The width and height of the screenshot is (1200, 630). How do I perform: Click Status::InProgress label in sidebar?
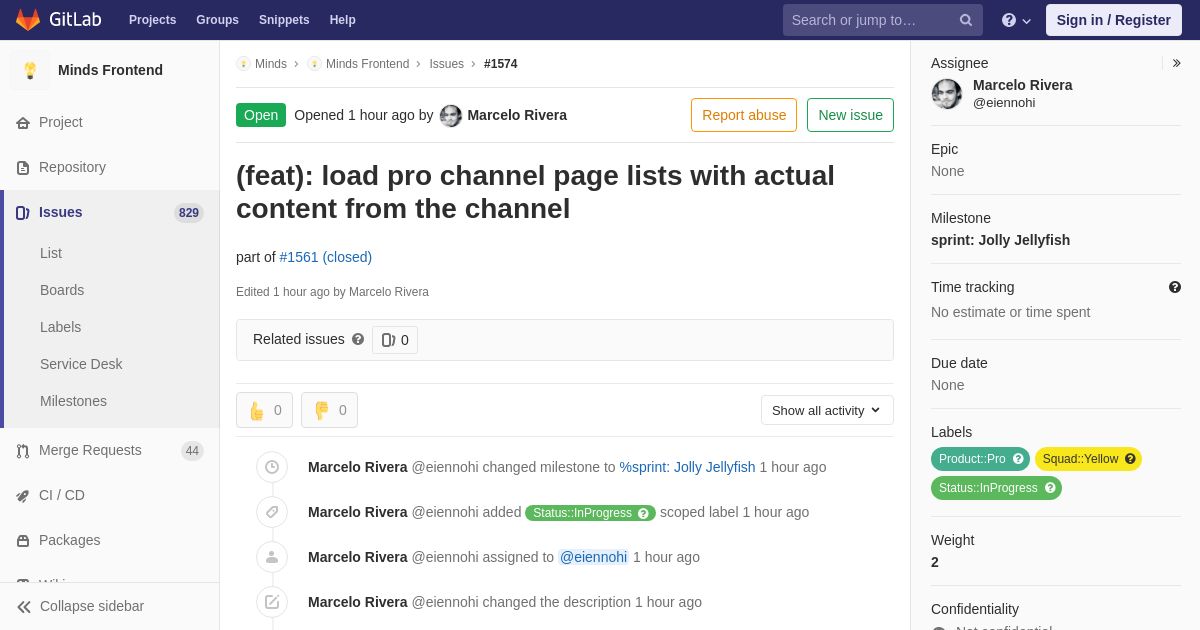coord(996,488)
